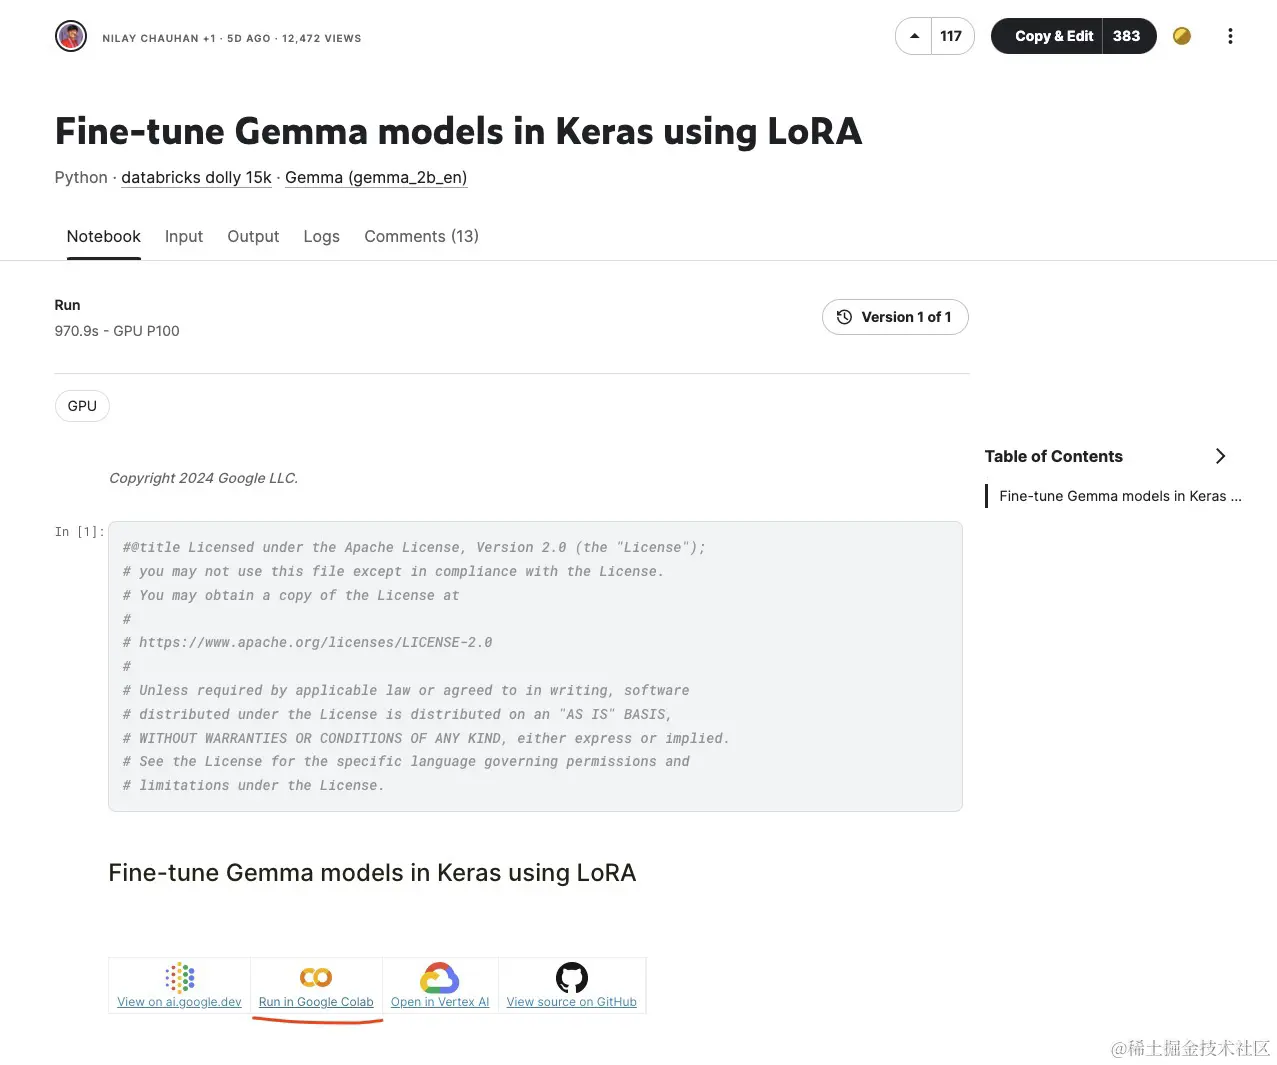Open Nilay Chauhan's profile avatar

(x=70, y=35)
